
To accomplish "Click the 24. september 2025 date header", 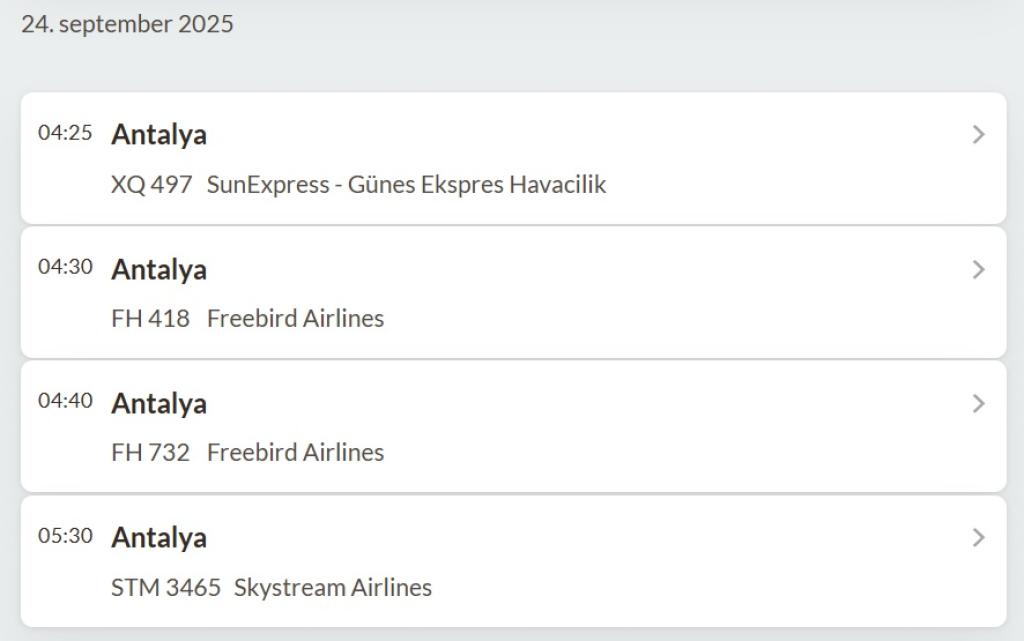I will 127,25.
